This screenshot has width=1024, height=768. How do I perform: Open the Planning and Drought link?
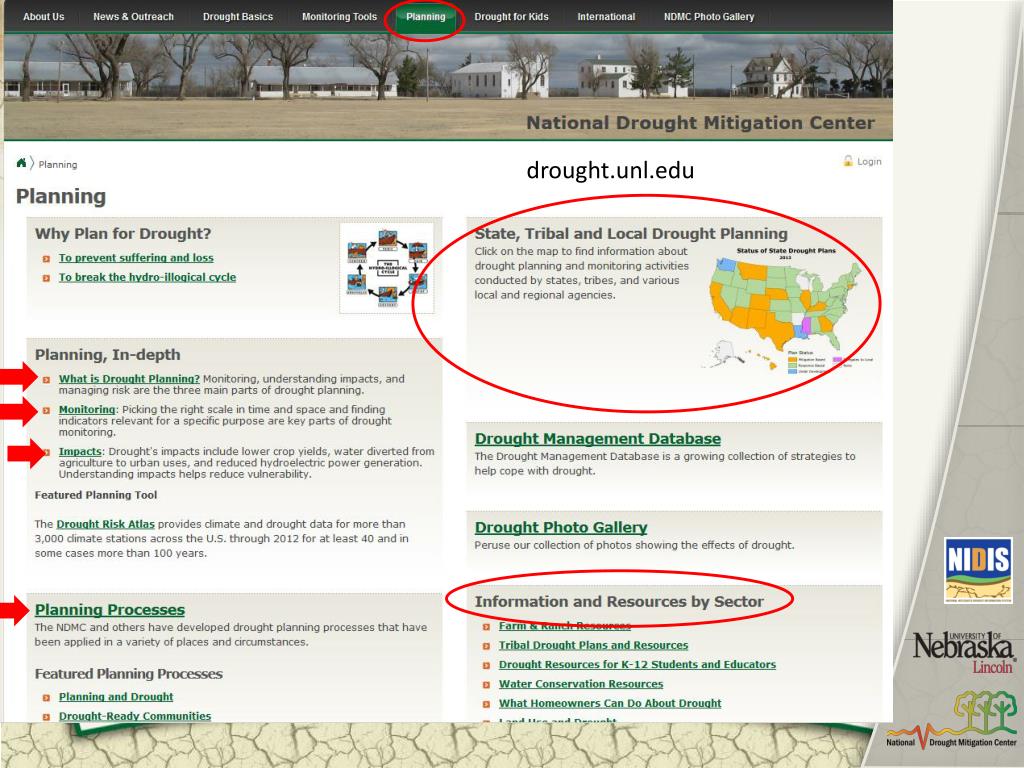[x=116, y=697]
